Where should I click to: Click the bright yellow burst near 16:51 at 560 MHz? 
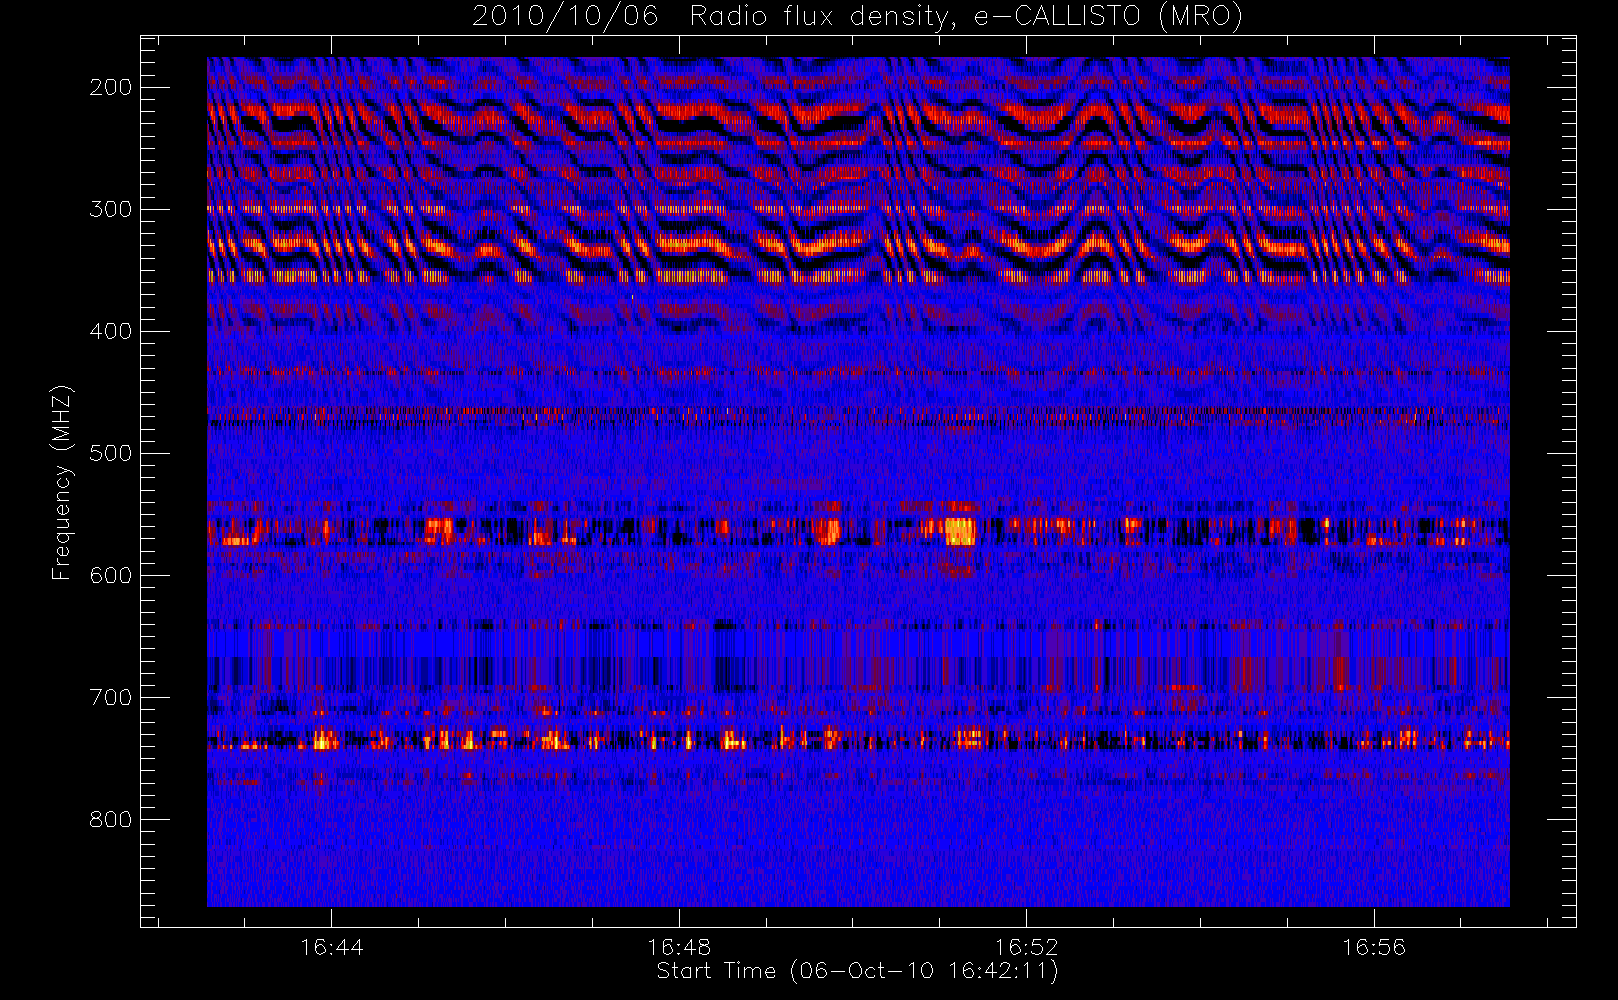960,531
